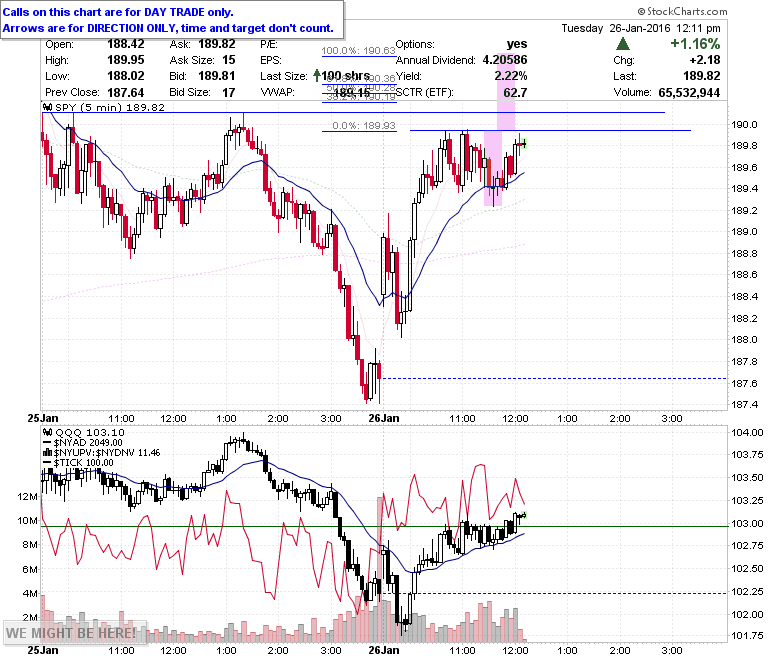The height and width of the screenshot is (659, 780).
Task: Click the 187.6 price axis label
Action: tap(744, 383)
